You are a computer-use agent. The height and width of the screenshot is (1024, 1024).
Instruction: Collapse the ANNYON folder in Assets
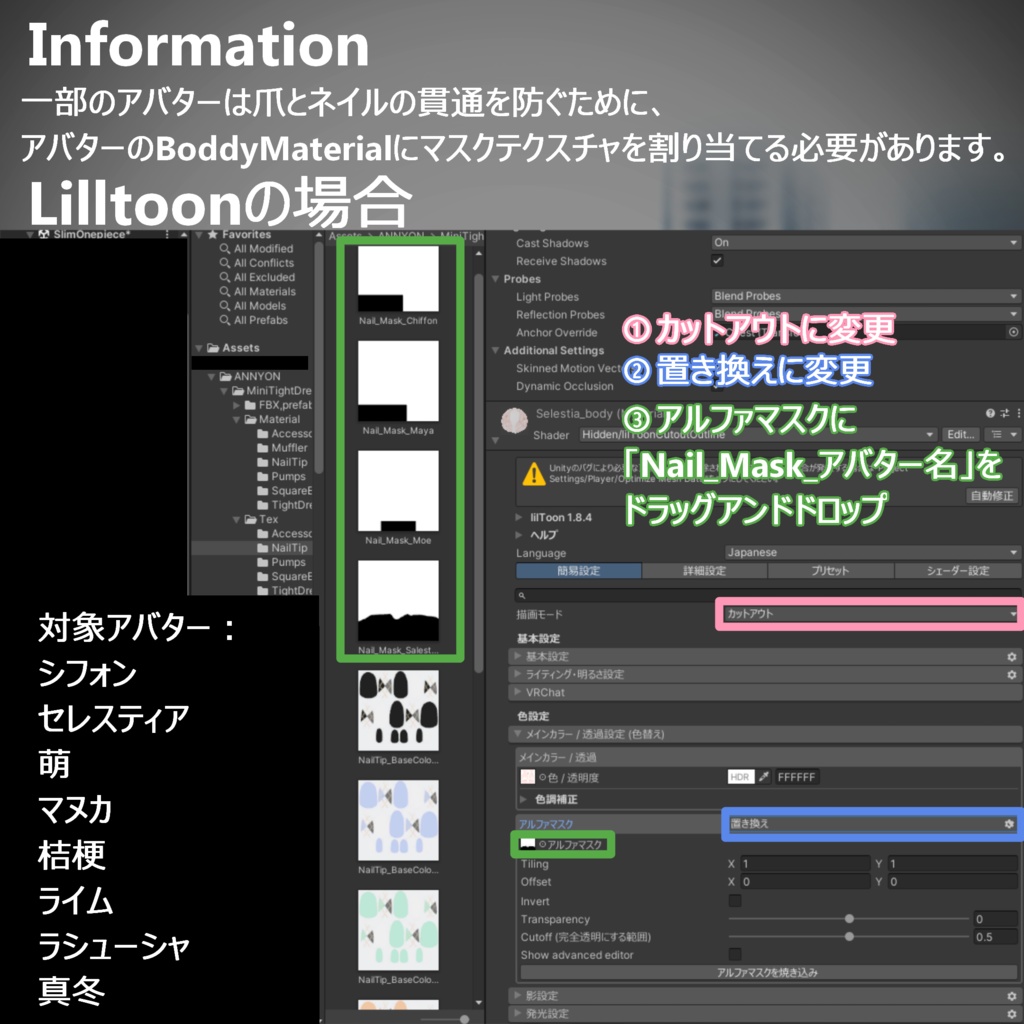[x=211, y=377]
